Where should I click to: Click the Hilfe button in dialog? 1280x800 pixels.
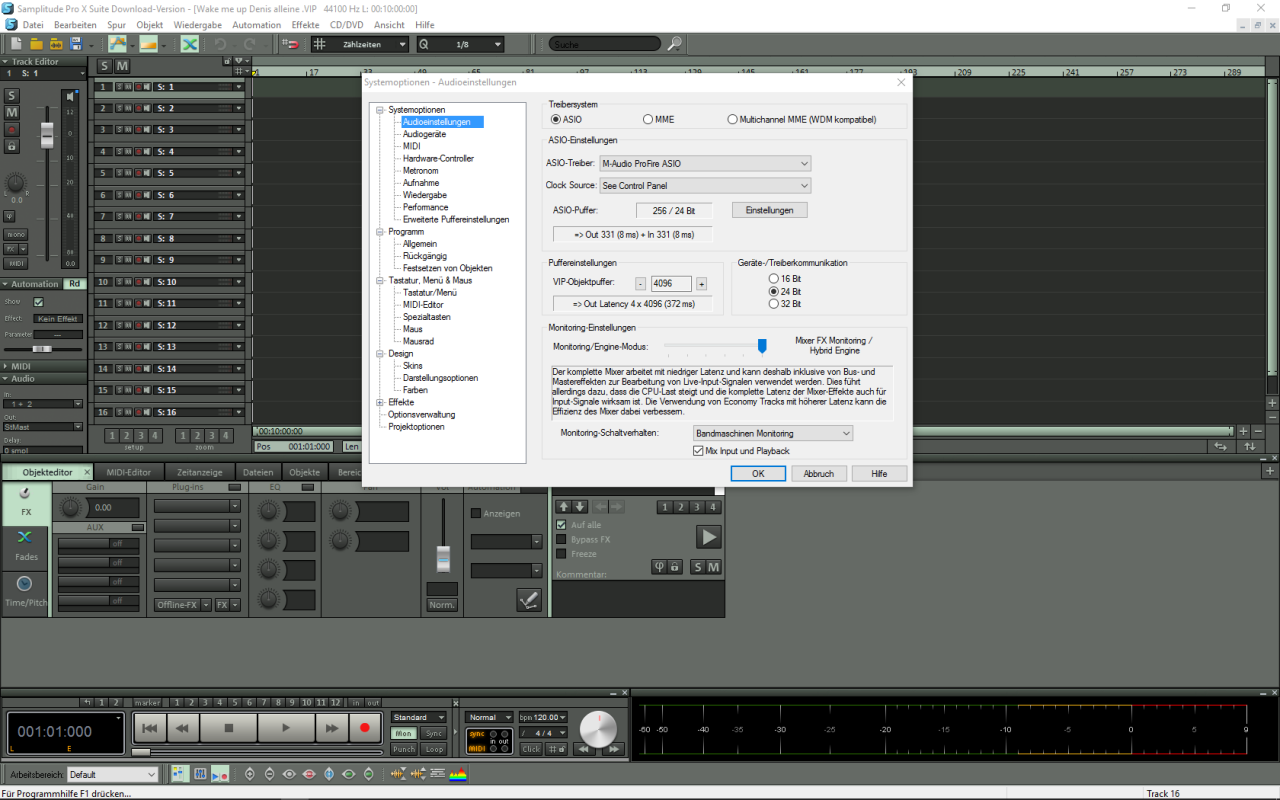(x=879, y=473)
